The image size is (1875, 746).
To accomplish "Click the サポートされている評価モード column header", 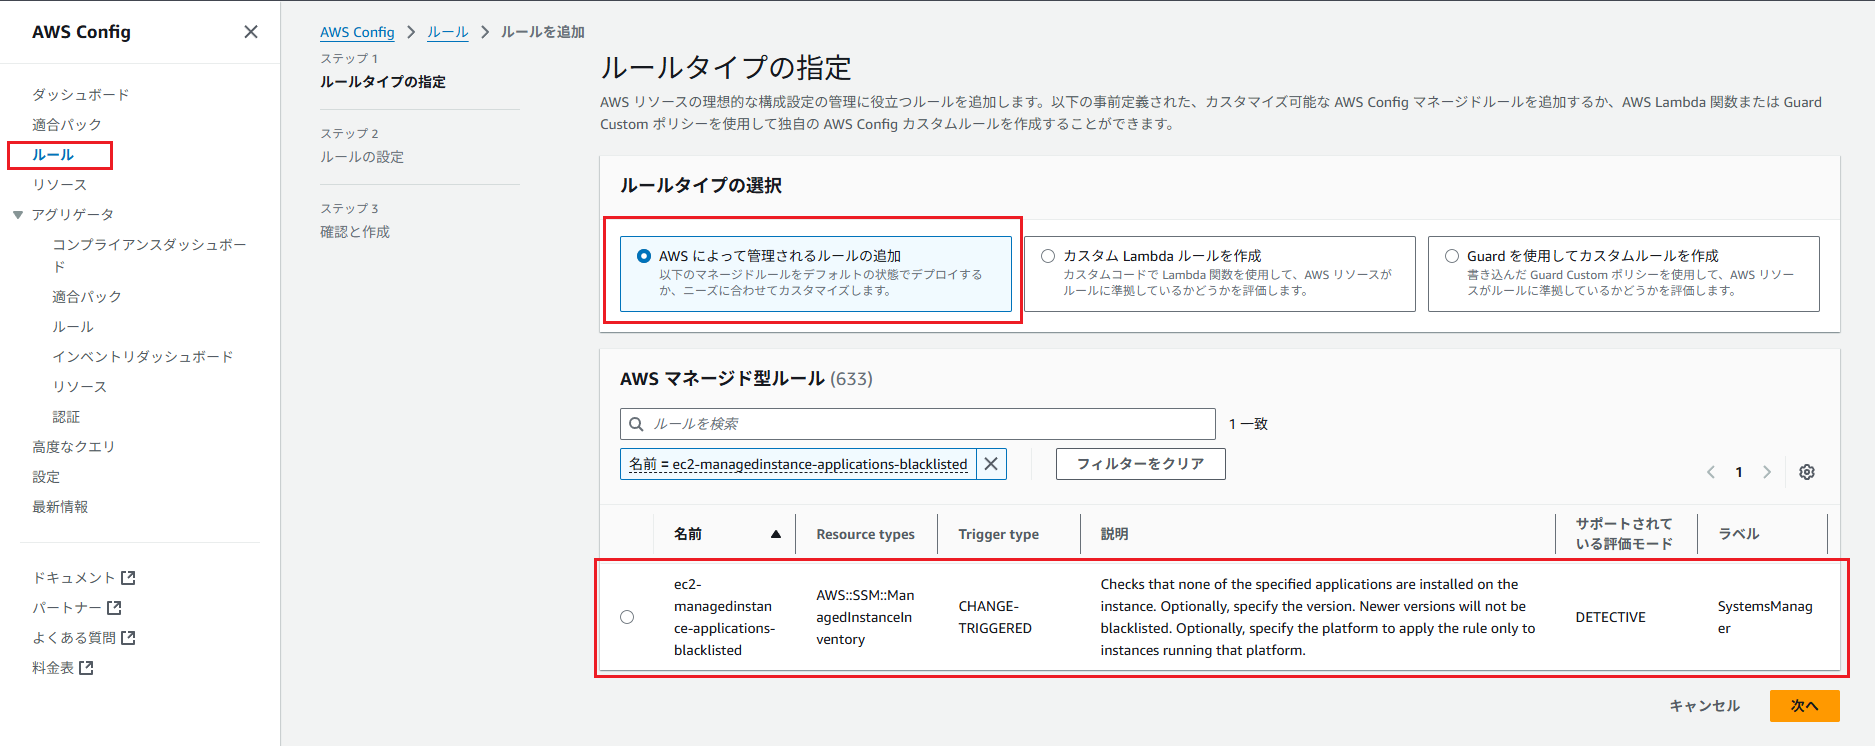I will point(1624,534).
